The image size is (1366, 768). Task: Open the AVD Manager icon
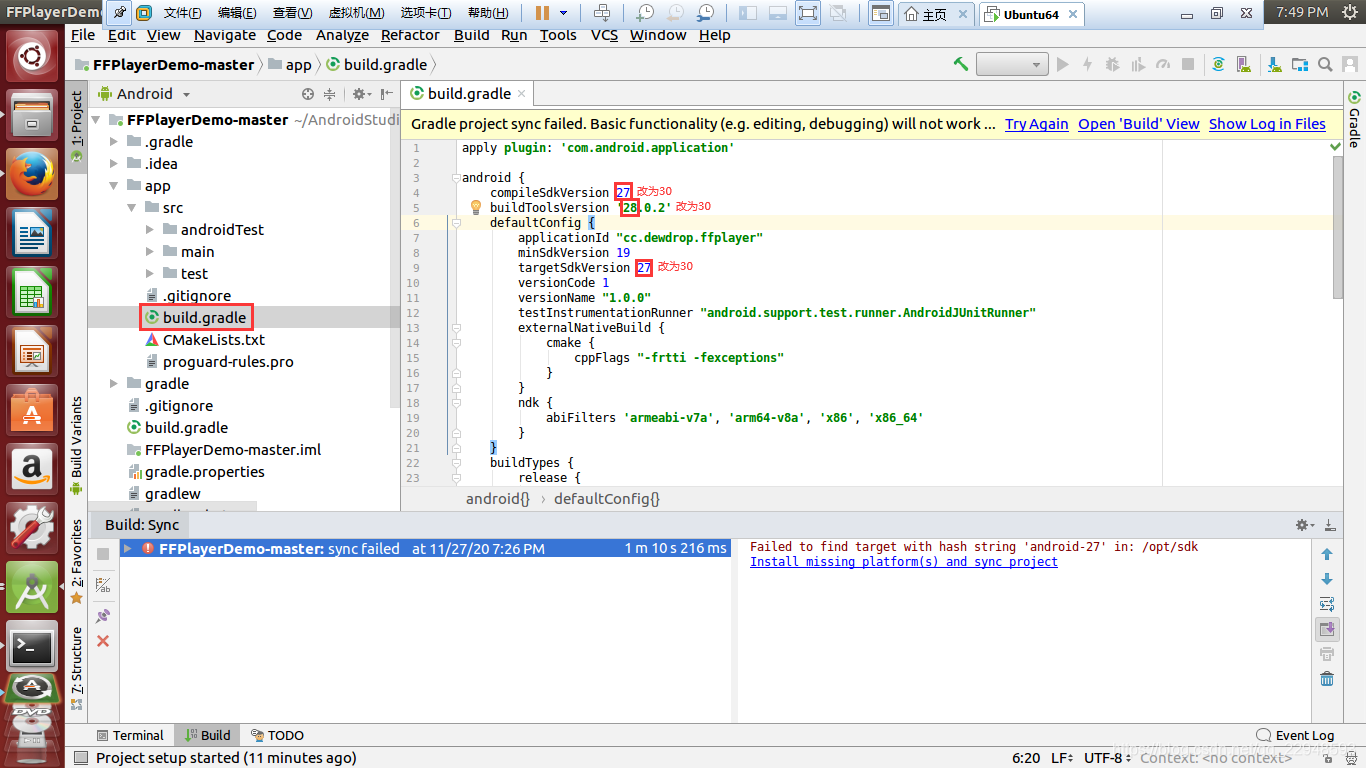pyautogui.click(x=1243, y=63)
